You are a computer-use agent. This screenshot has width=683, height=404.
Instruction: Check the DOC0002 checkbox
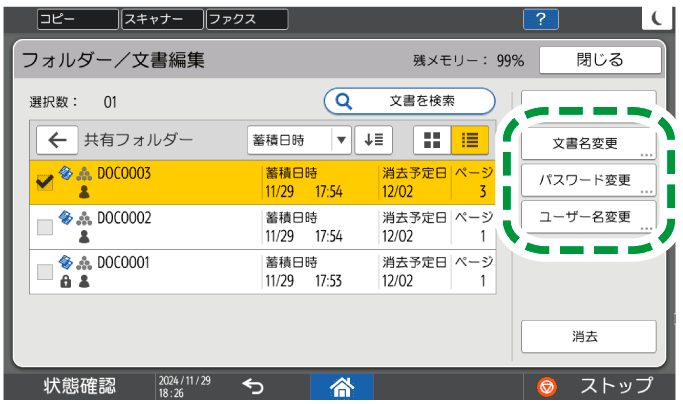pos(45,227)
